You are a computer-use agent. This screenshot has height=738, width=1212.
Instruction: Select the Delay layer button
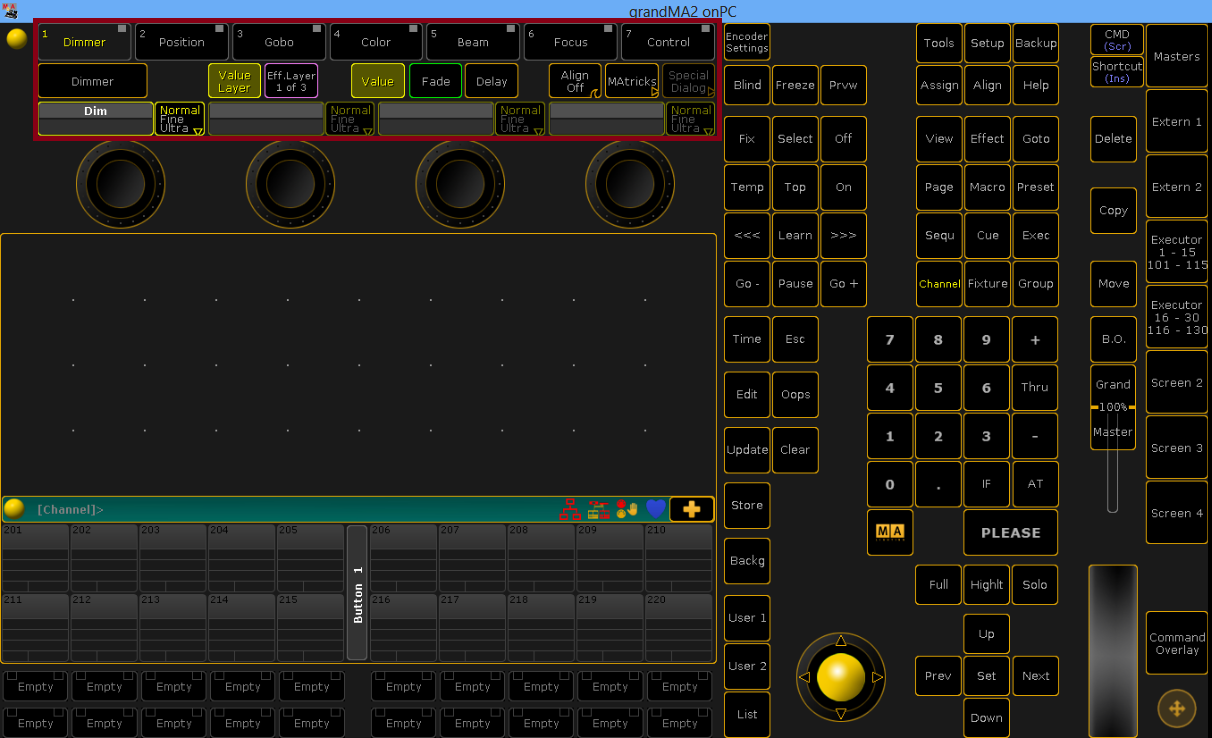point(491,81)
